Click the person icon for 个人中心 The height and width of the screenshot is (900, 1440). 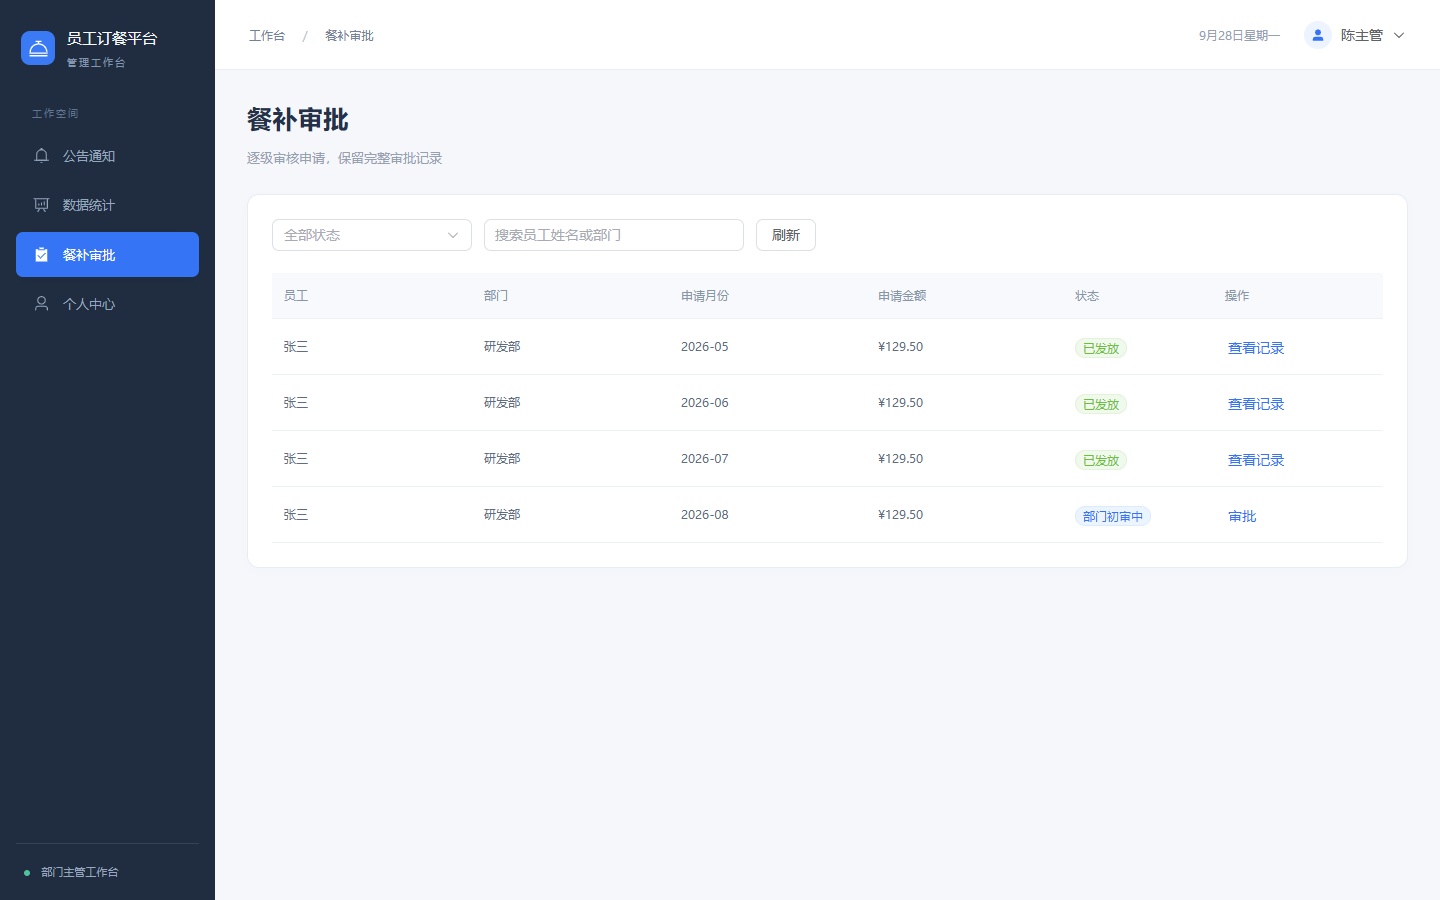[41, 304]
